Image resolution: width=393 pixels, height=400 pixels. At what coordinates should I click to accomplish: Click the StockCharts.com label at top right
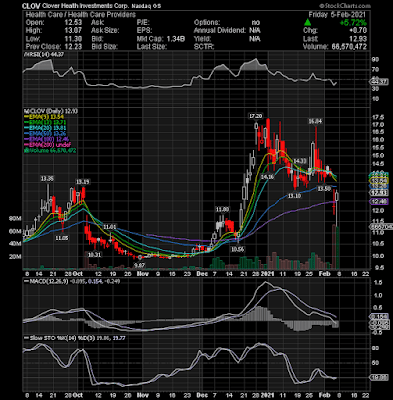point(345,6)
